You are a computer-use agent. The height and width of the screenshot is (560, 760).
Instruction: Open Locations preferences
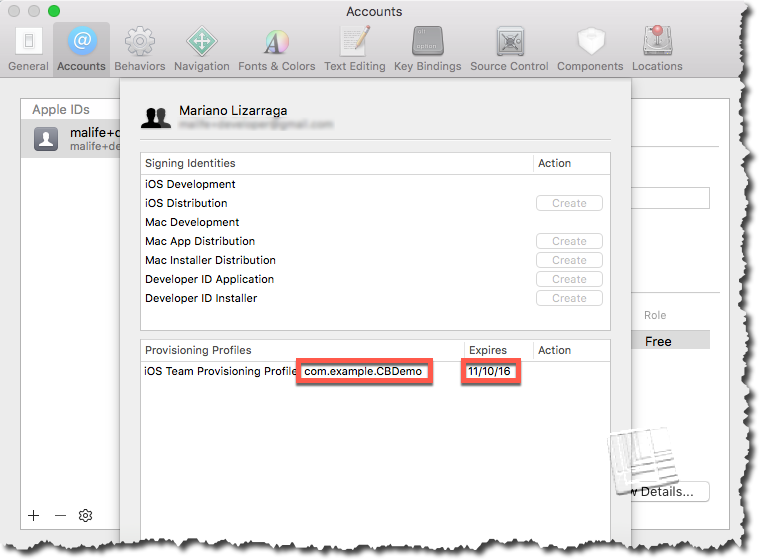pyautogui.click(x=657, y=49)
